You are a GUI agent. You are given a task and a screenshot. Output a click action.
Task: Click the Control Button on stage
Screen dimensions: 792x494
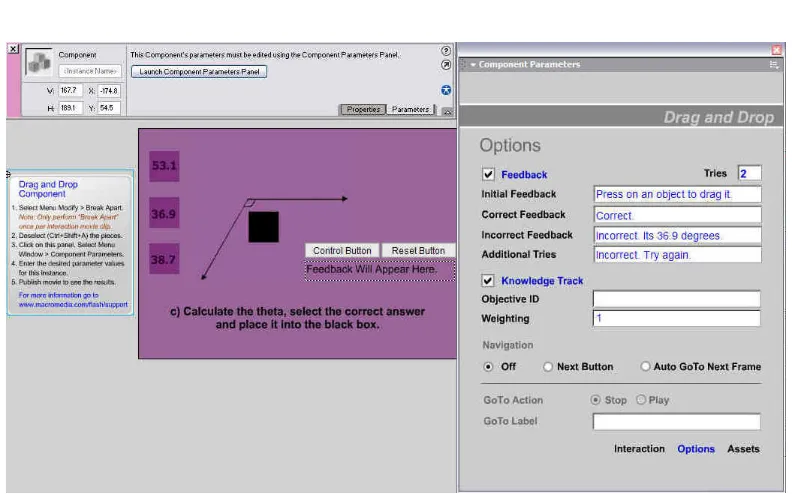point(342,251)
